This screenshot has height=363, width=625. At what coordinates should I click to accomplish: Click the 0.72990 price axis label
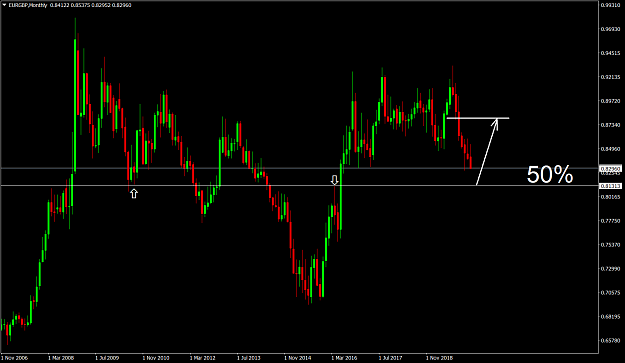click(611, 269)
